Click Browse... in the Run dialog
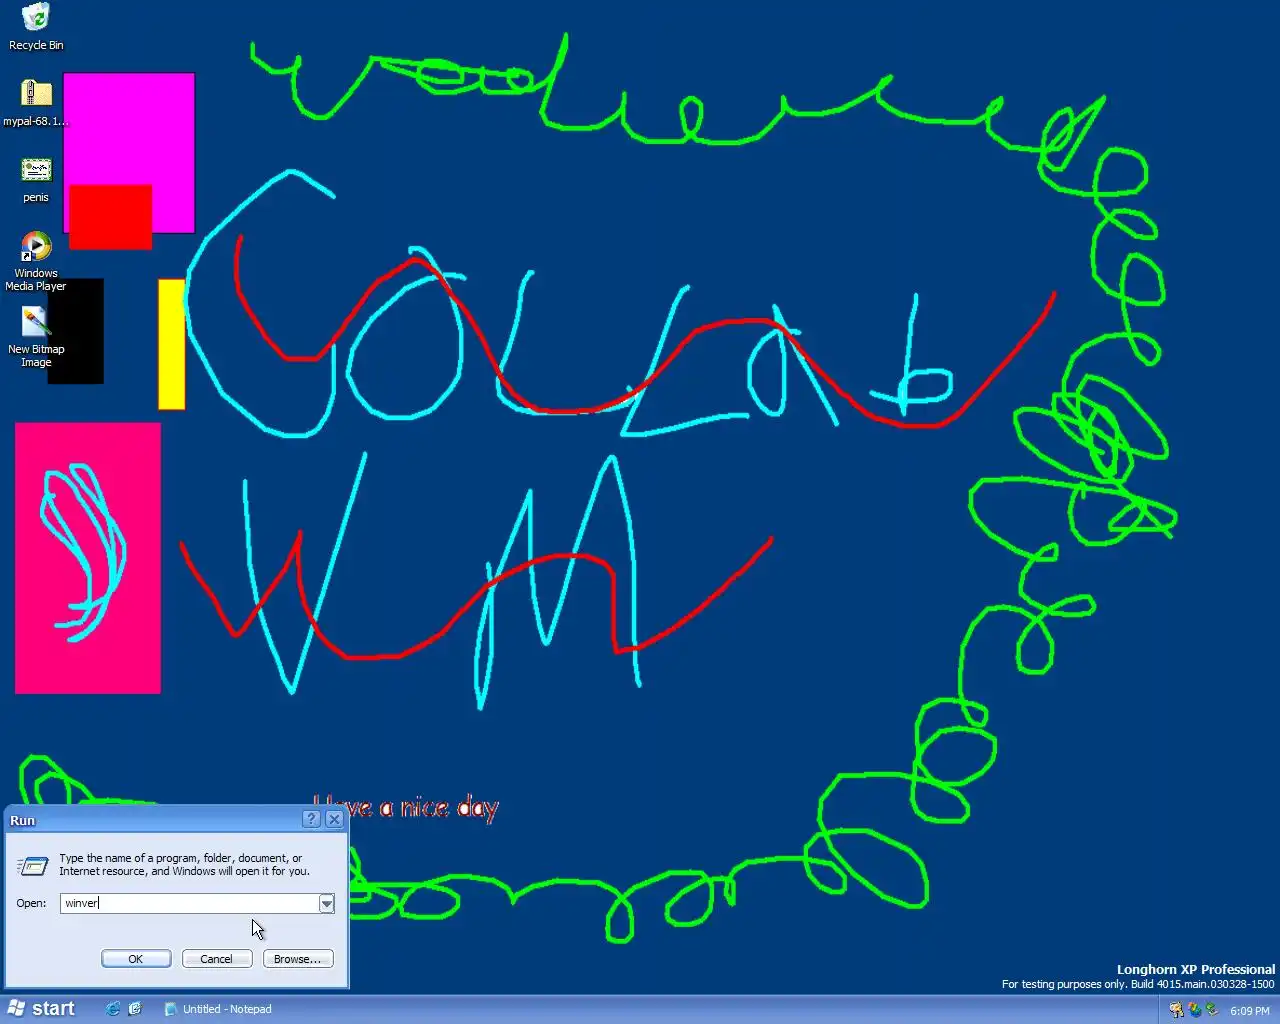The image size is (1280, 1024). coord(298,959)
